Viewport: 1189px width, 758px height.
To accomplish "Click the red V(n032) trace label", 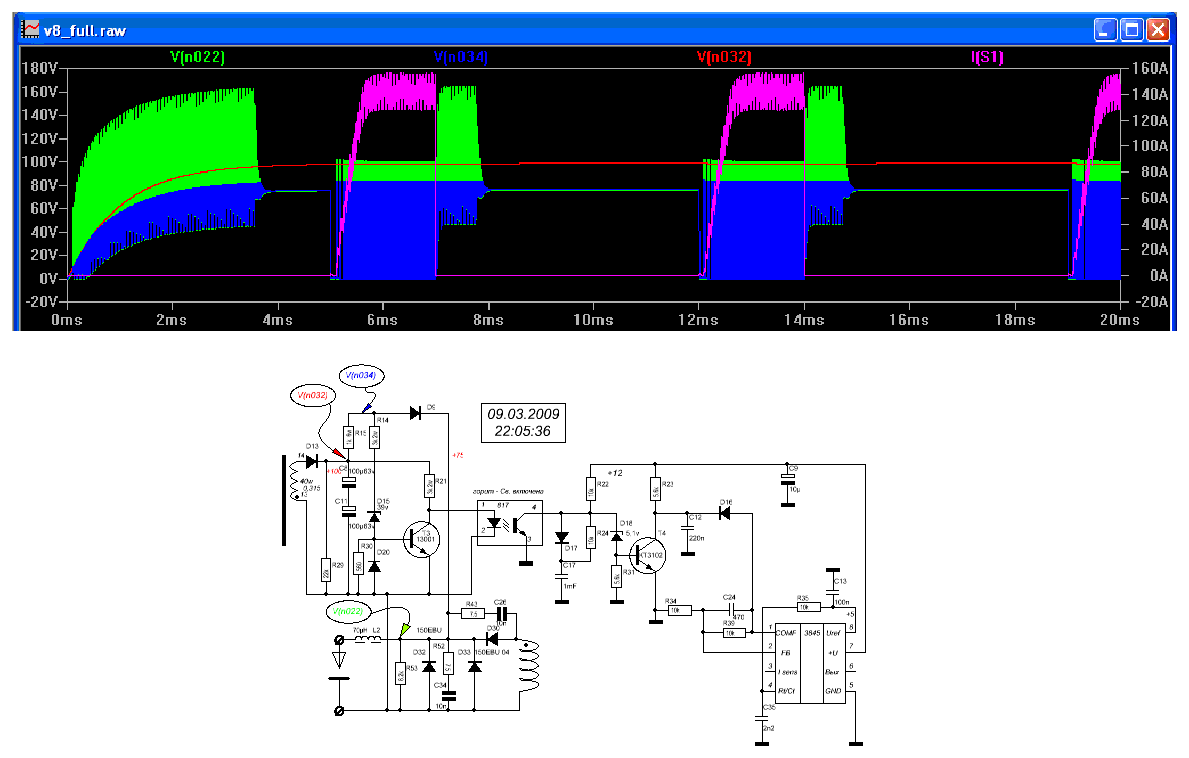I will pos(723,58).
